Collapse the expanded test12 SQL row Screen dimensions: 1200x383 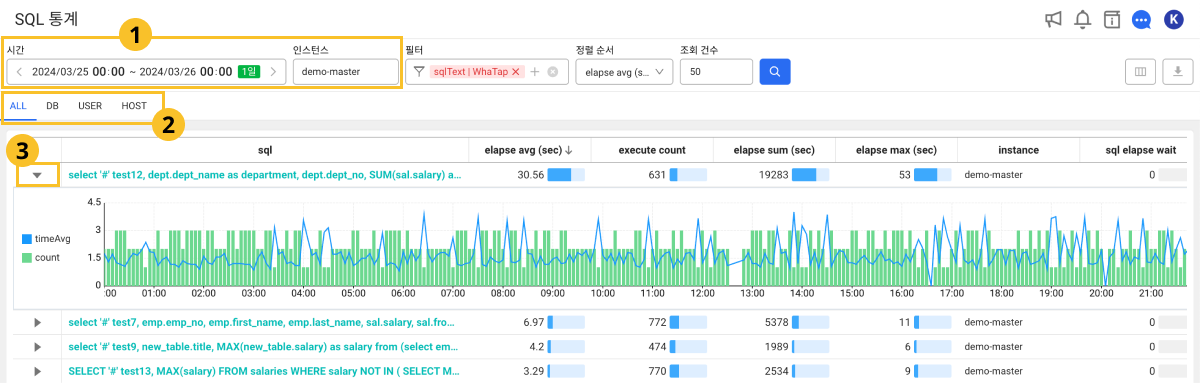point(37,175)
